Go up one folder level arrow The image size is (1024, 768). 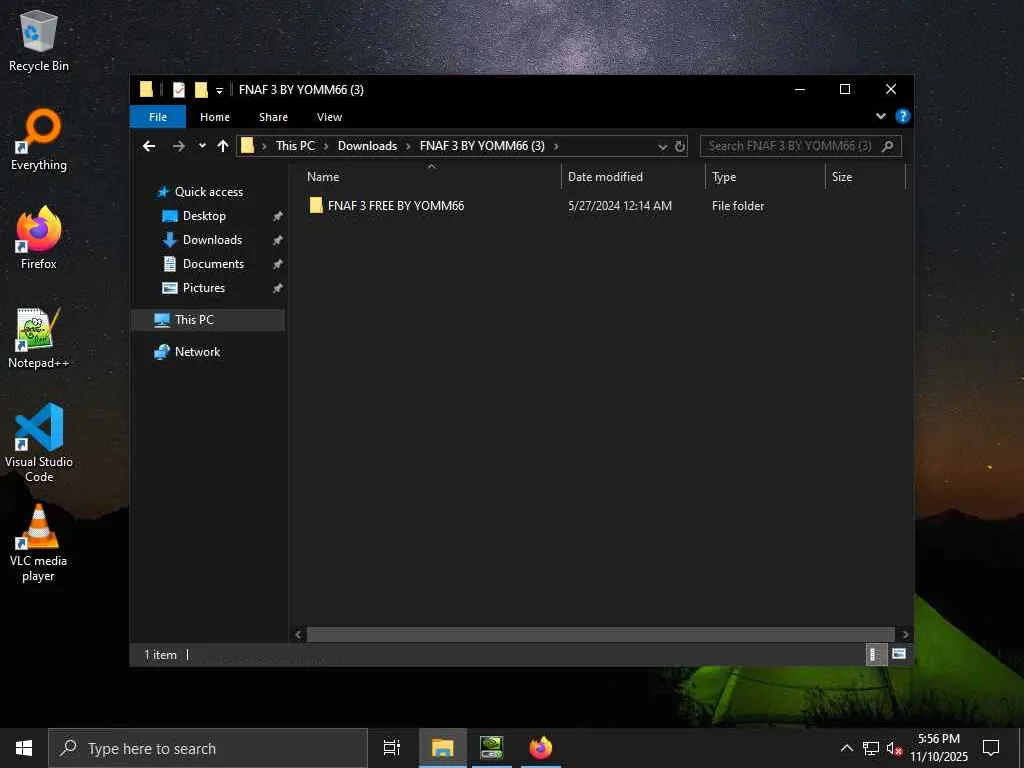coord(223,146)
